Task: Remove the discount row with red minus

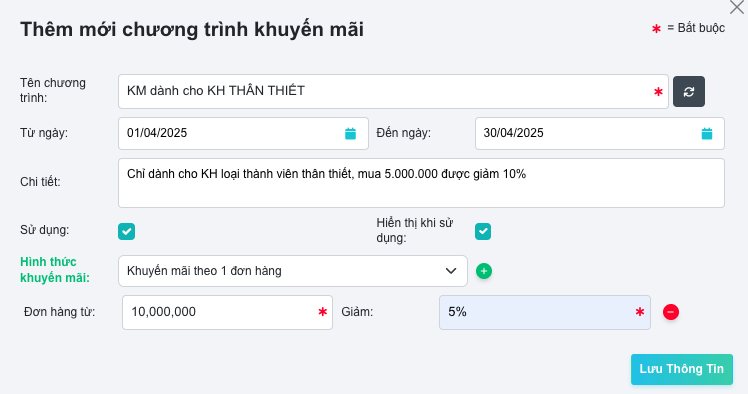Action: (x=671, y=312)
